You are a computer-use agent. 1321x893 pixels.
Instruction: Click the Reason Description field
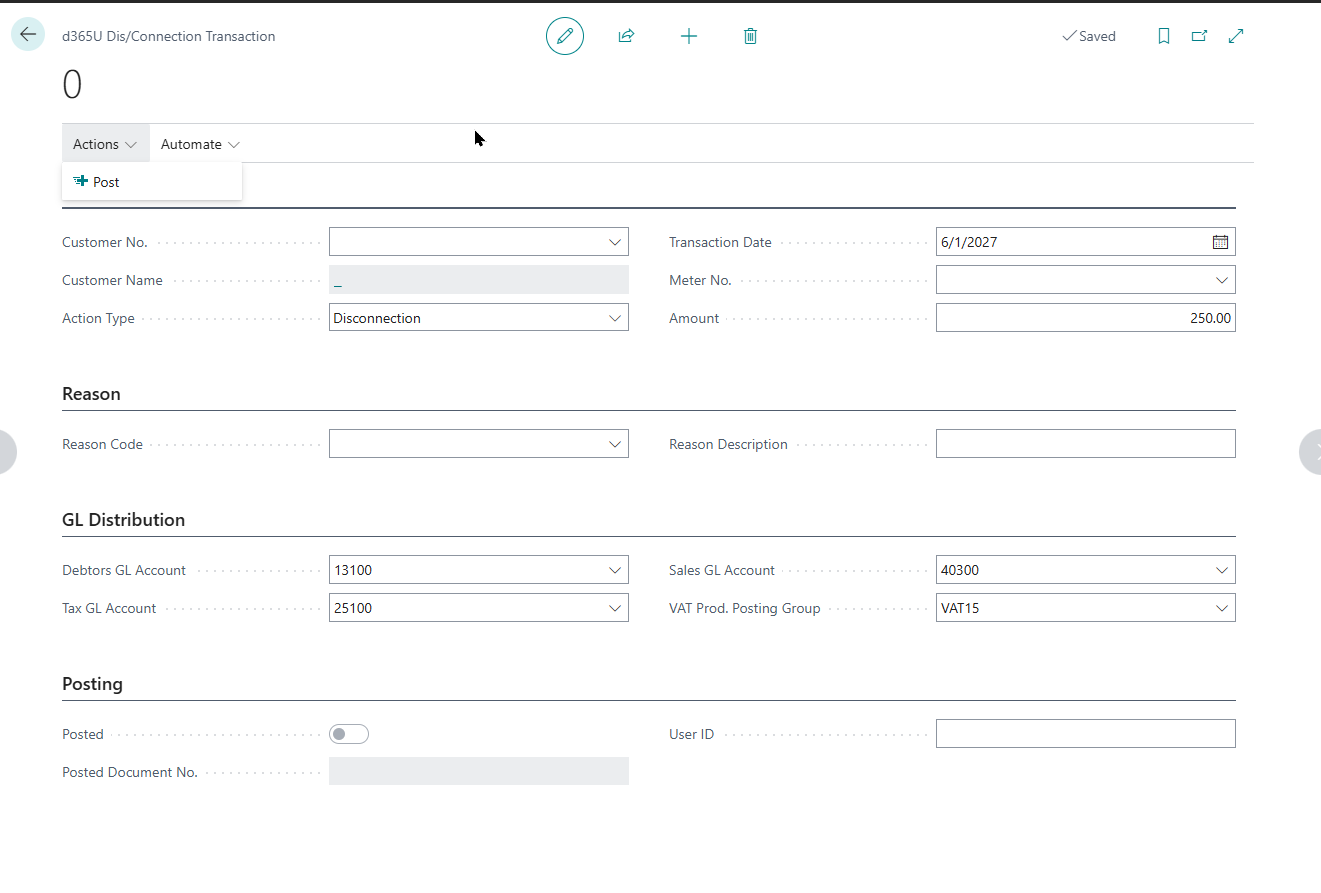tap(1086, 444)
